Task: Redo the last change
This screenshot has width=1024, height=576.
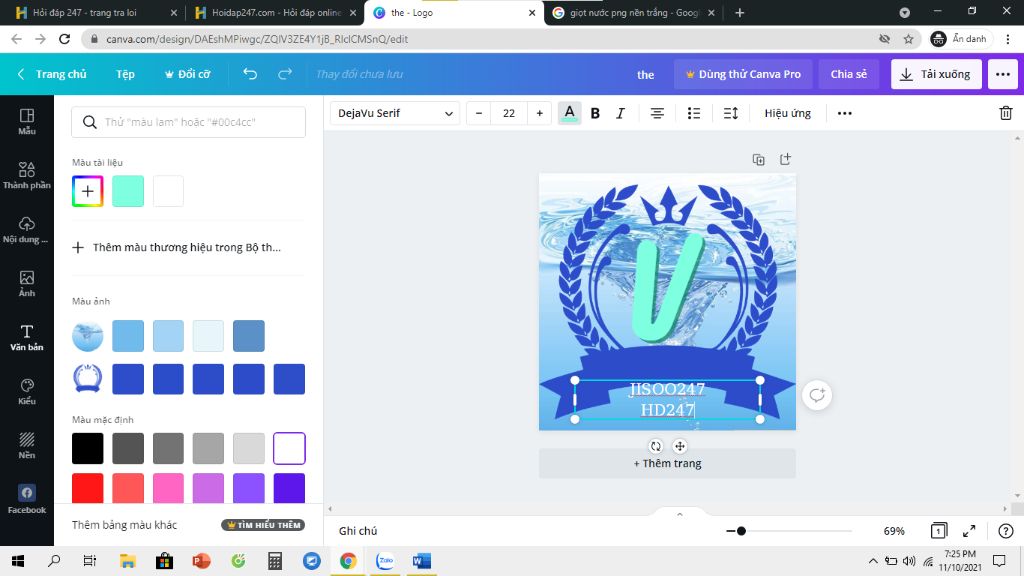Action: 285,74
